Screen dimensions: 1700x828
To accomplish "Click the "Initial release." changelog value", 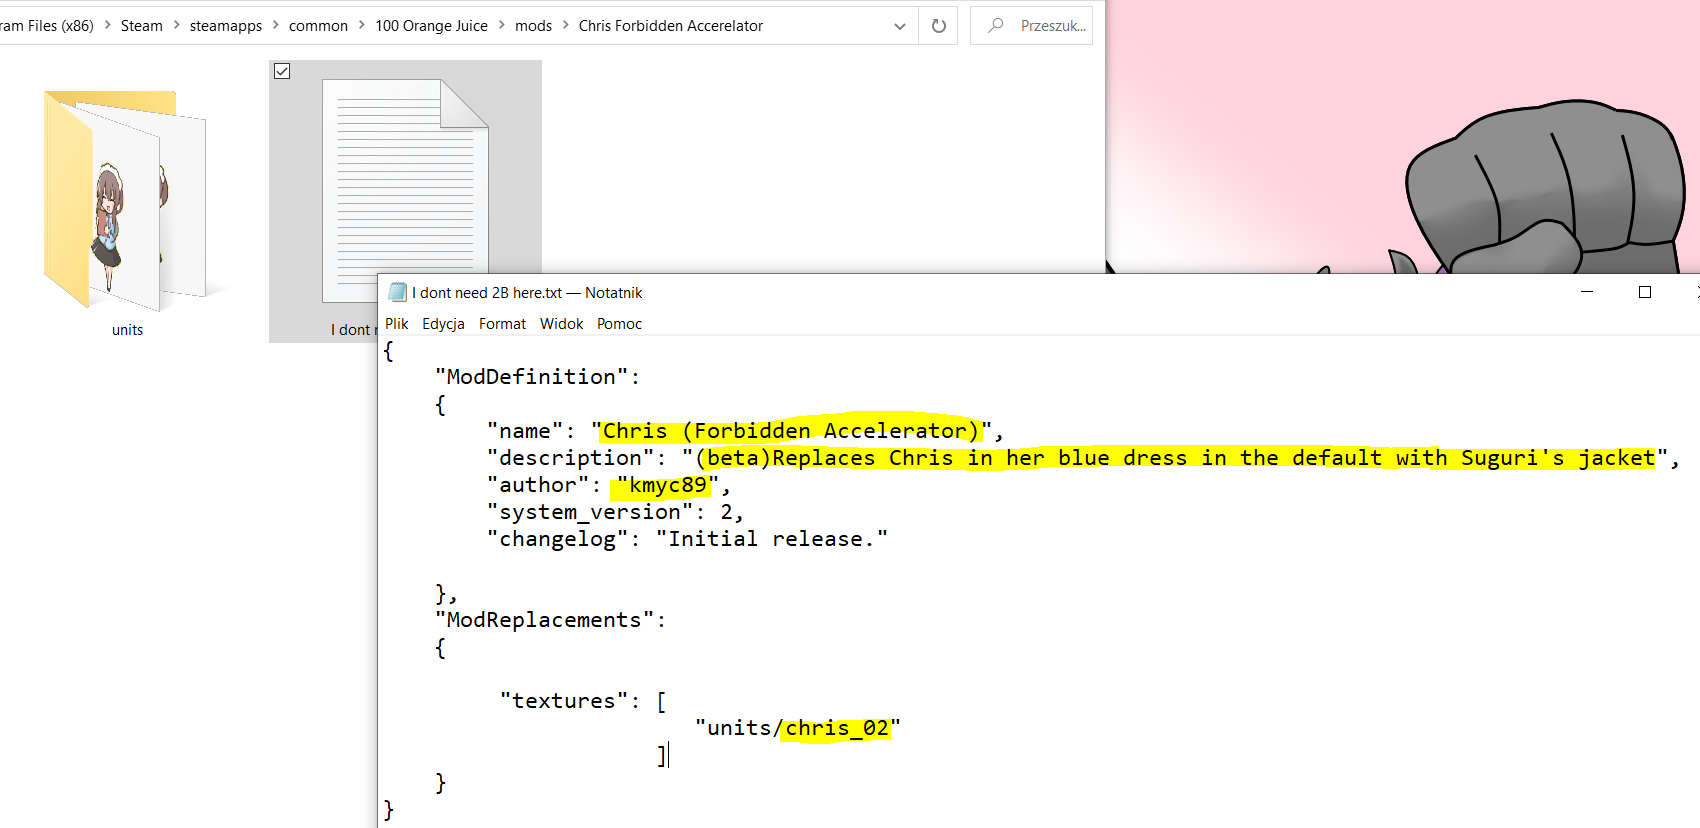I will click(x=772, y=539).
